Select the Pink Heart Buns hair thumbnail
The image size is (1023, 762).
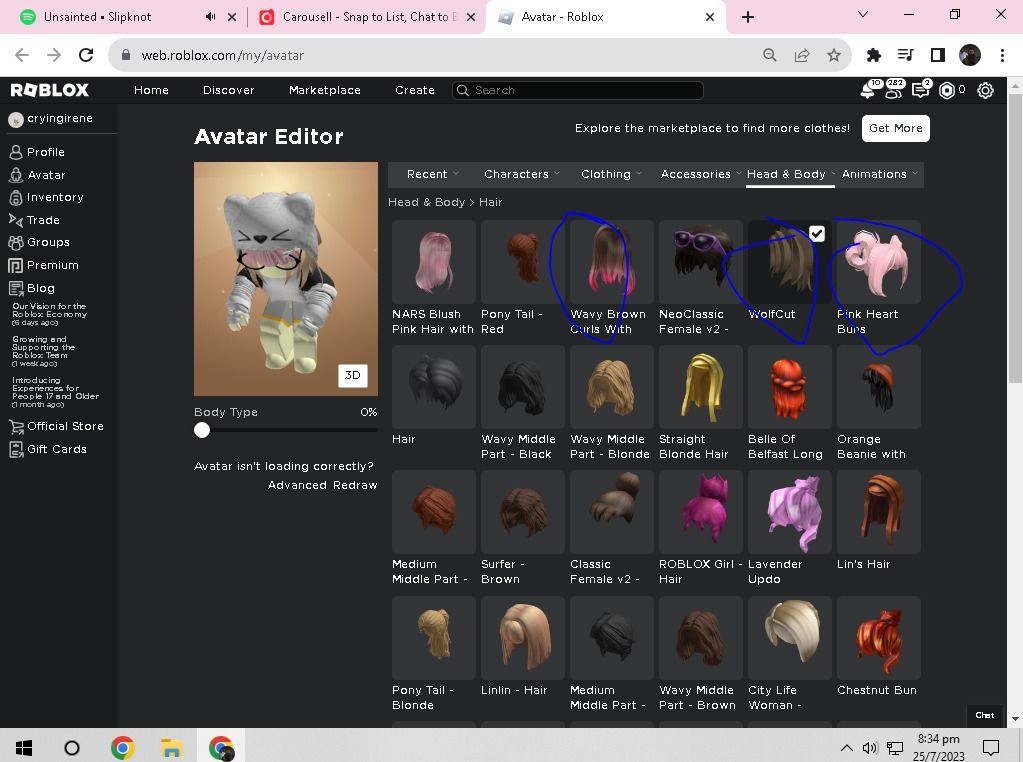pos(877,261)
